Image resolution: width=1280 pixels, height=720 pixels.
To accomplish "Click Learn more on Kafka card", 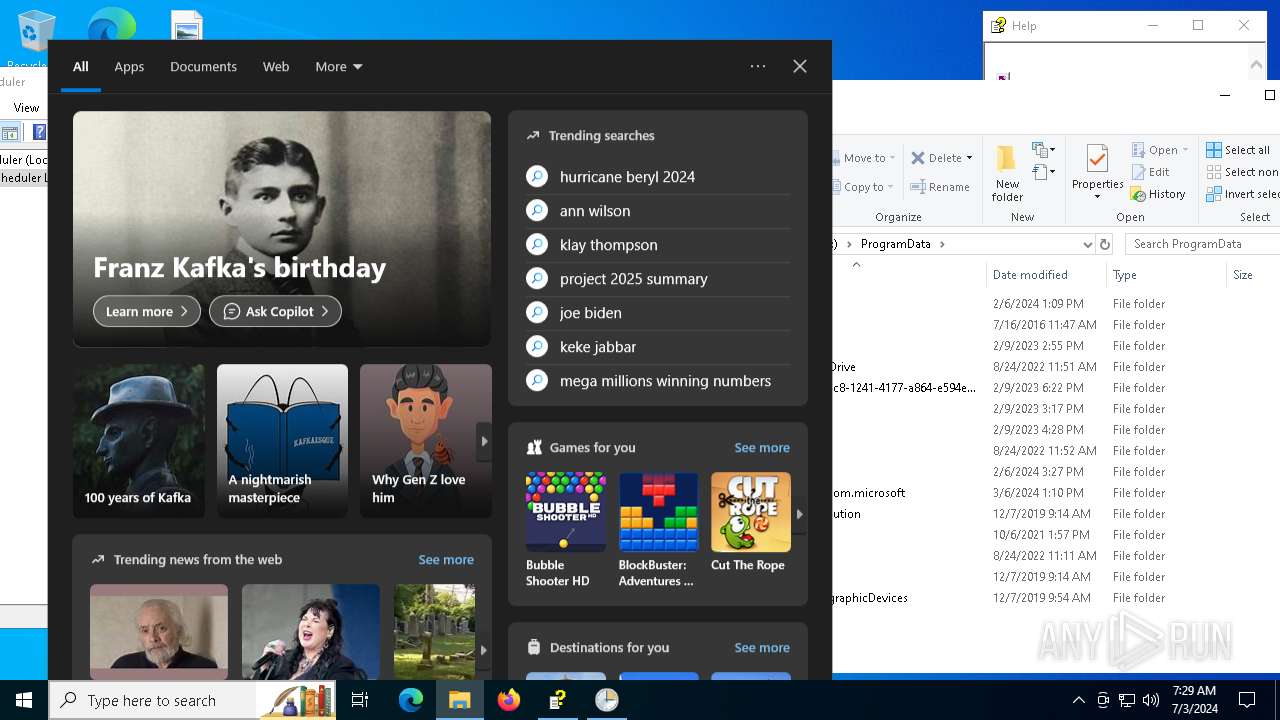I will 147,311.
